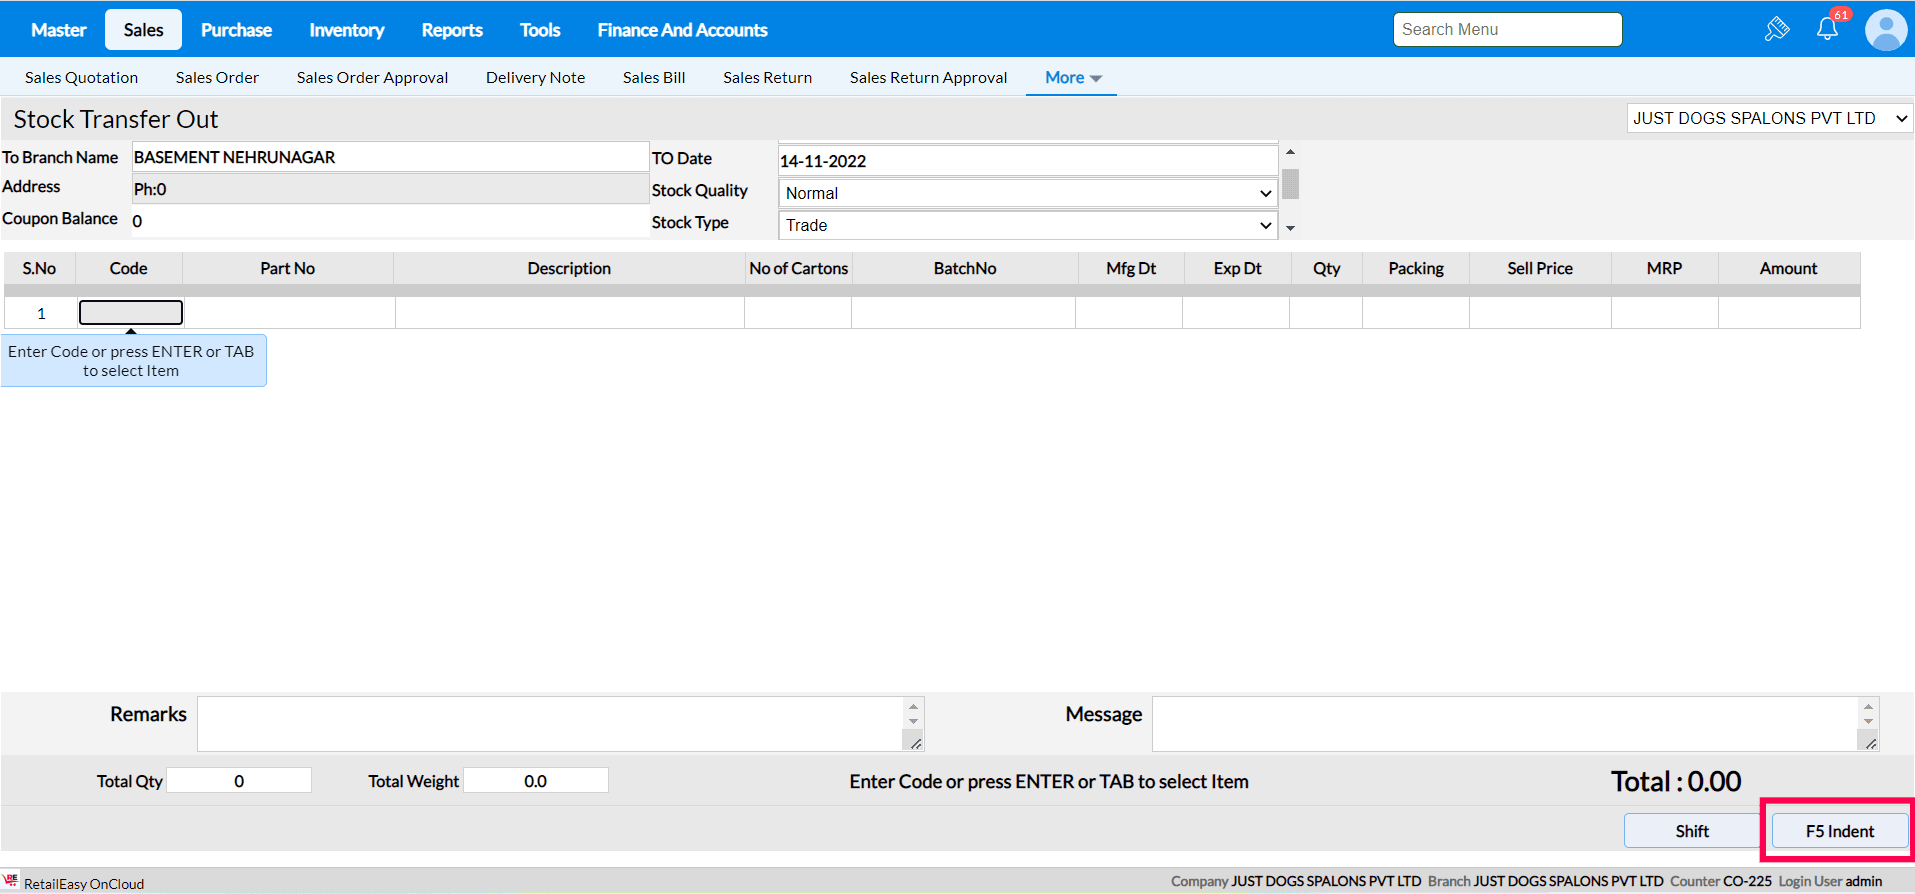Click the Code cell in row 1
The width and height of the screenshot is (1915, 894).
(131, 313)
